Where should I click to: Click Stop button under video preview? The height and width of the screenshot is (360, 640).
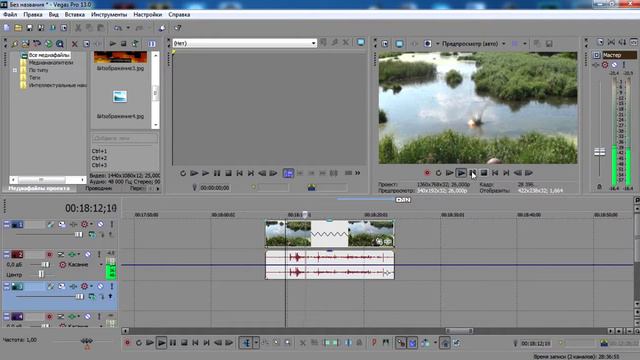pyautogui.click(x=484, y=173)
